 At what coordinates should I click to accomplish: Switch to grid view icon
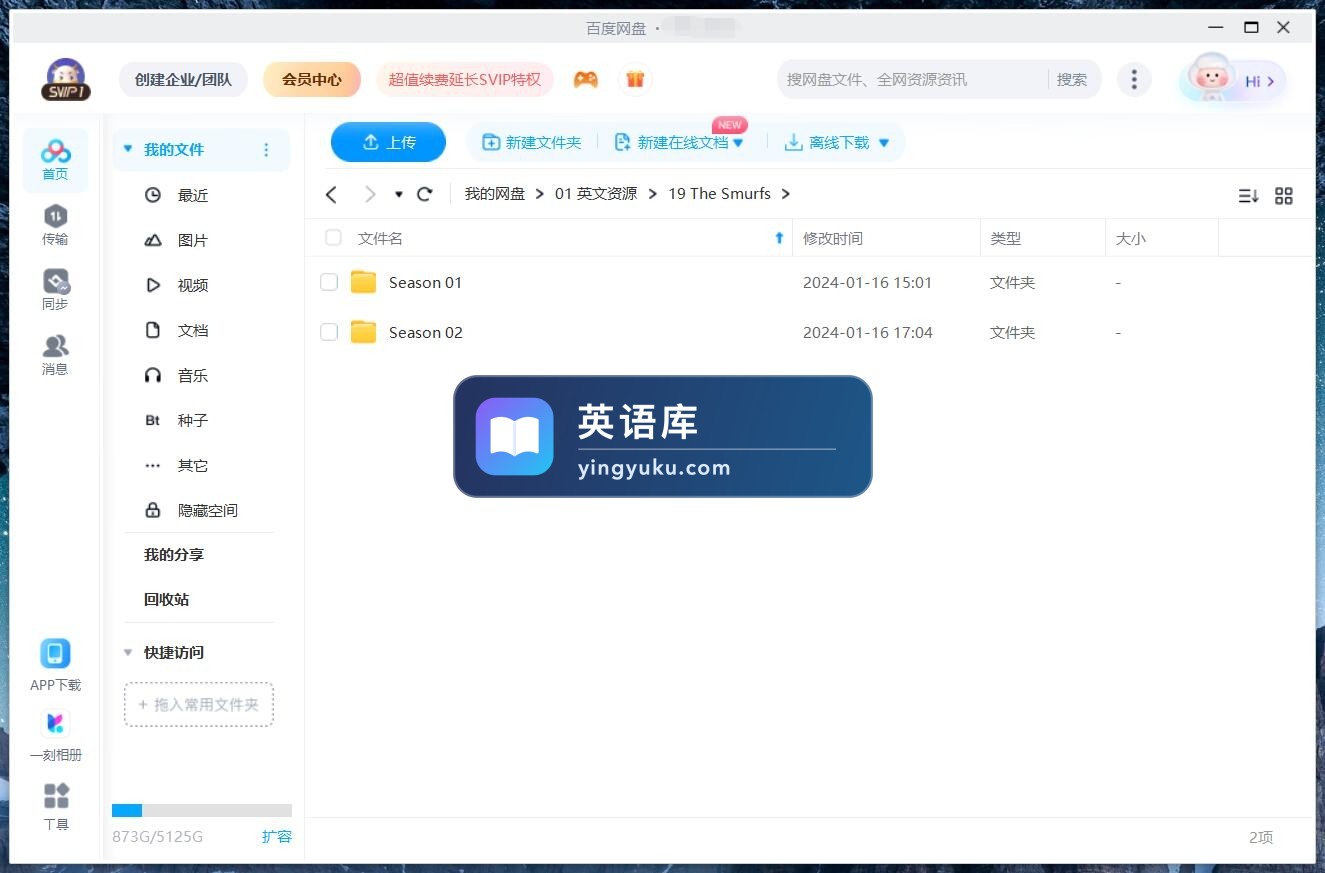click(1284, 196)
